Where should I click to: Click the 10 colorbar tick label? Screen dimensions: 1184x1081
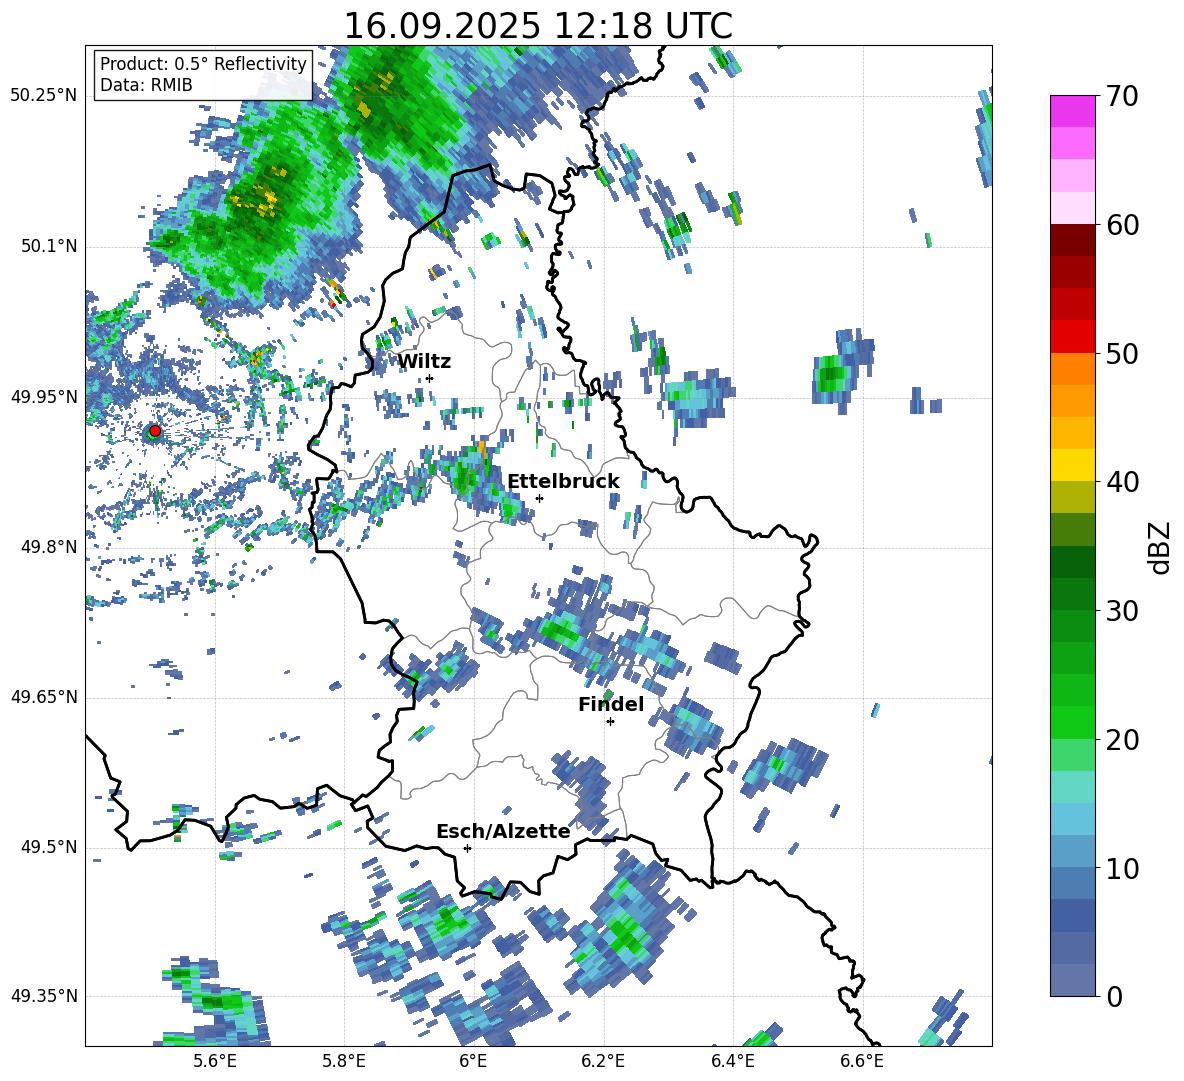pos(1122,868)
